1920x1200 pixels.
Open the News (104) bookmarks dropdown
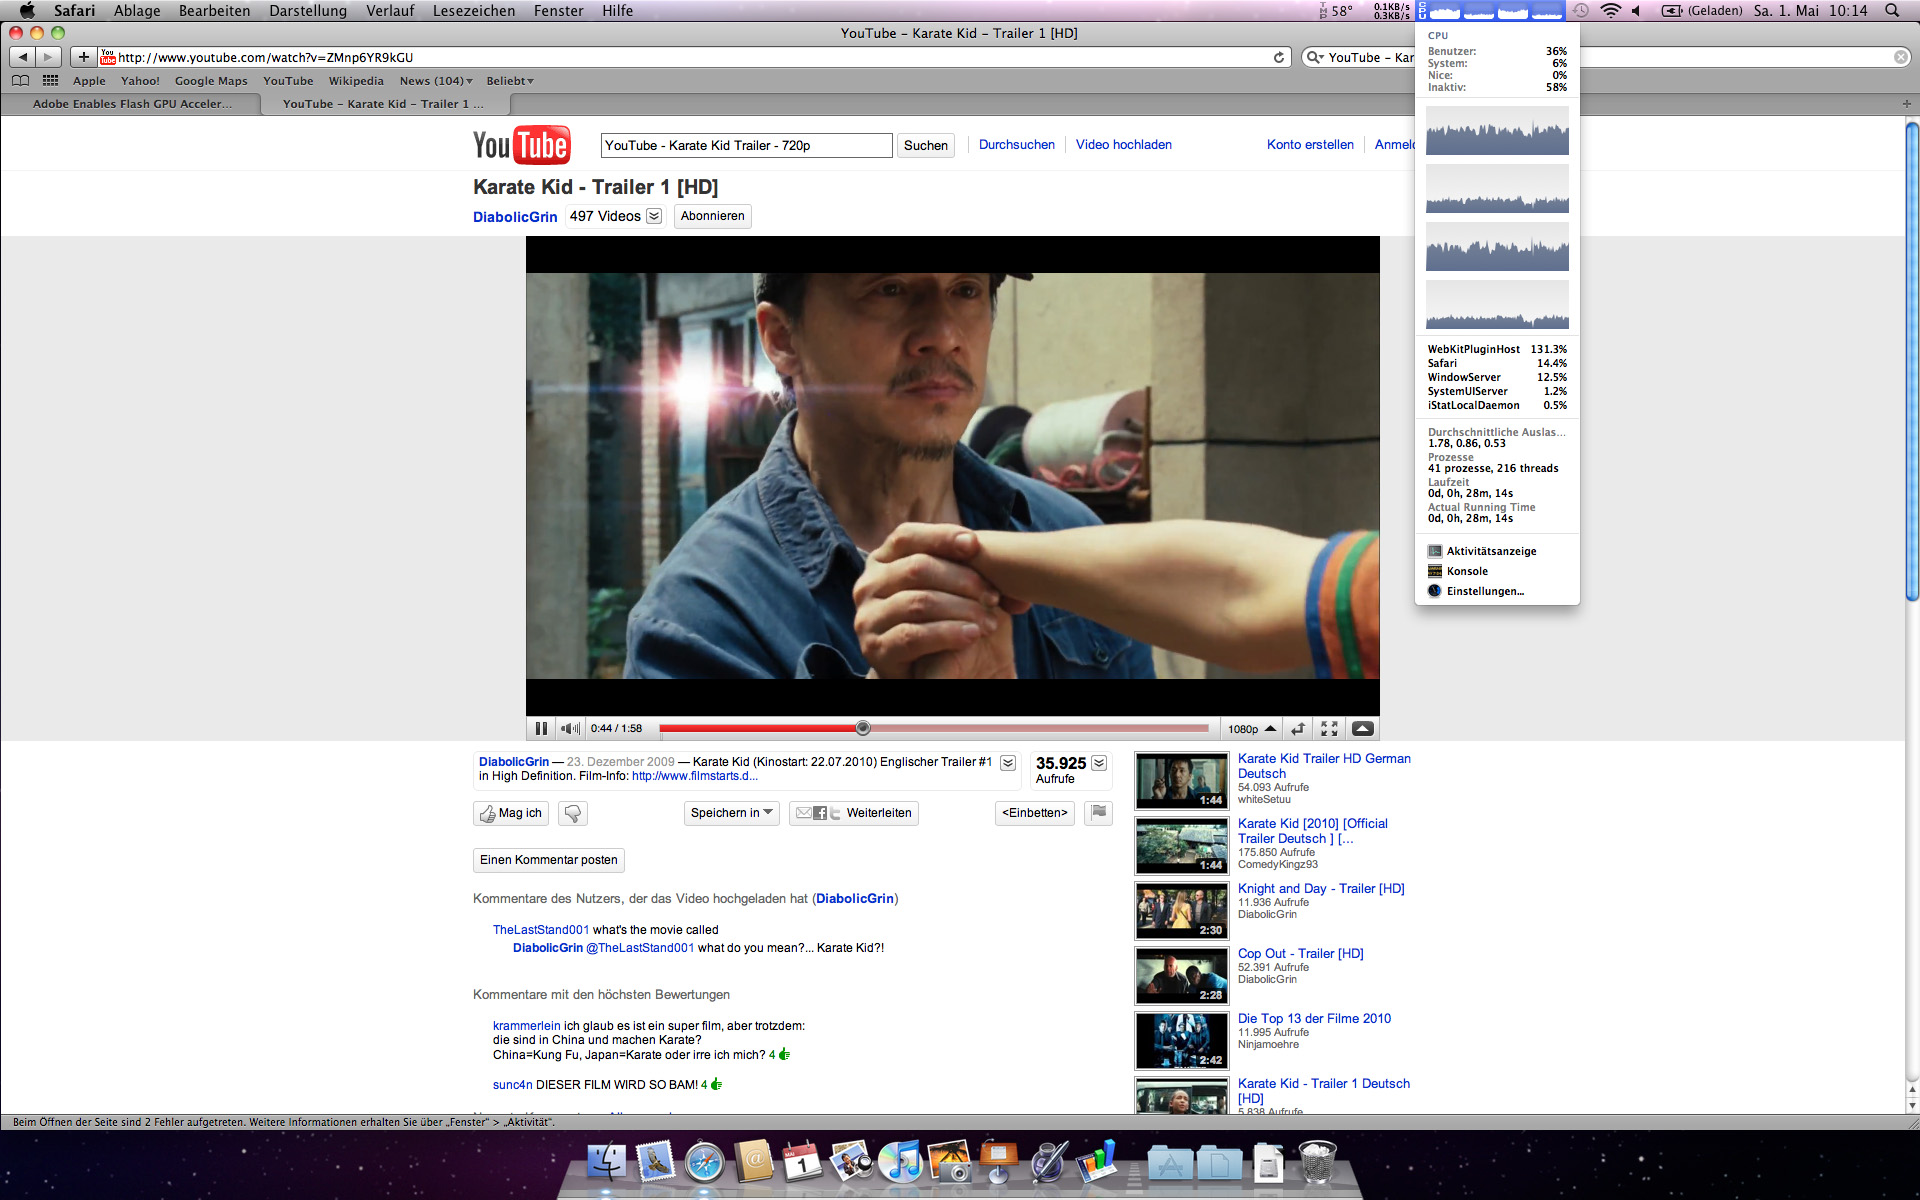click(436, 81)
